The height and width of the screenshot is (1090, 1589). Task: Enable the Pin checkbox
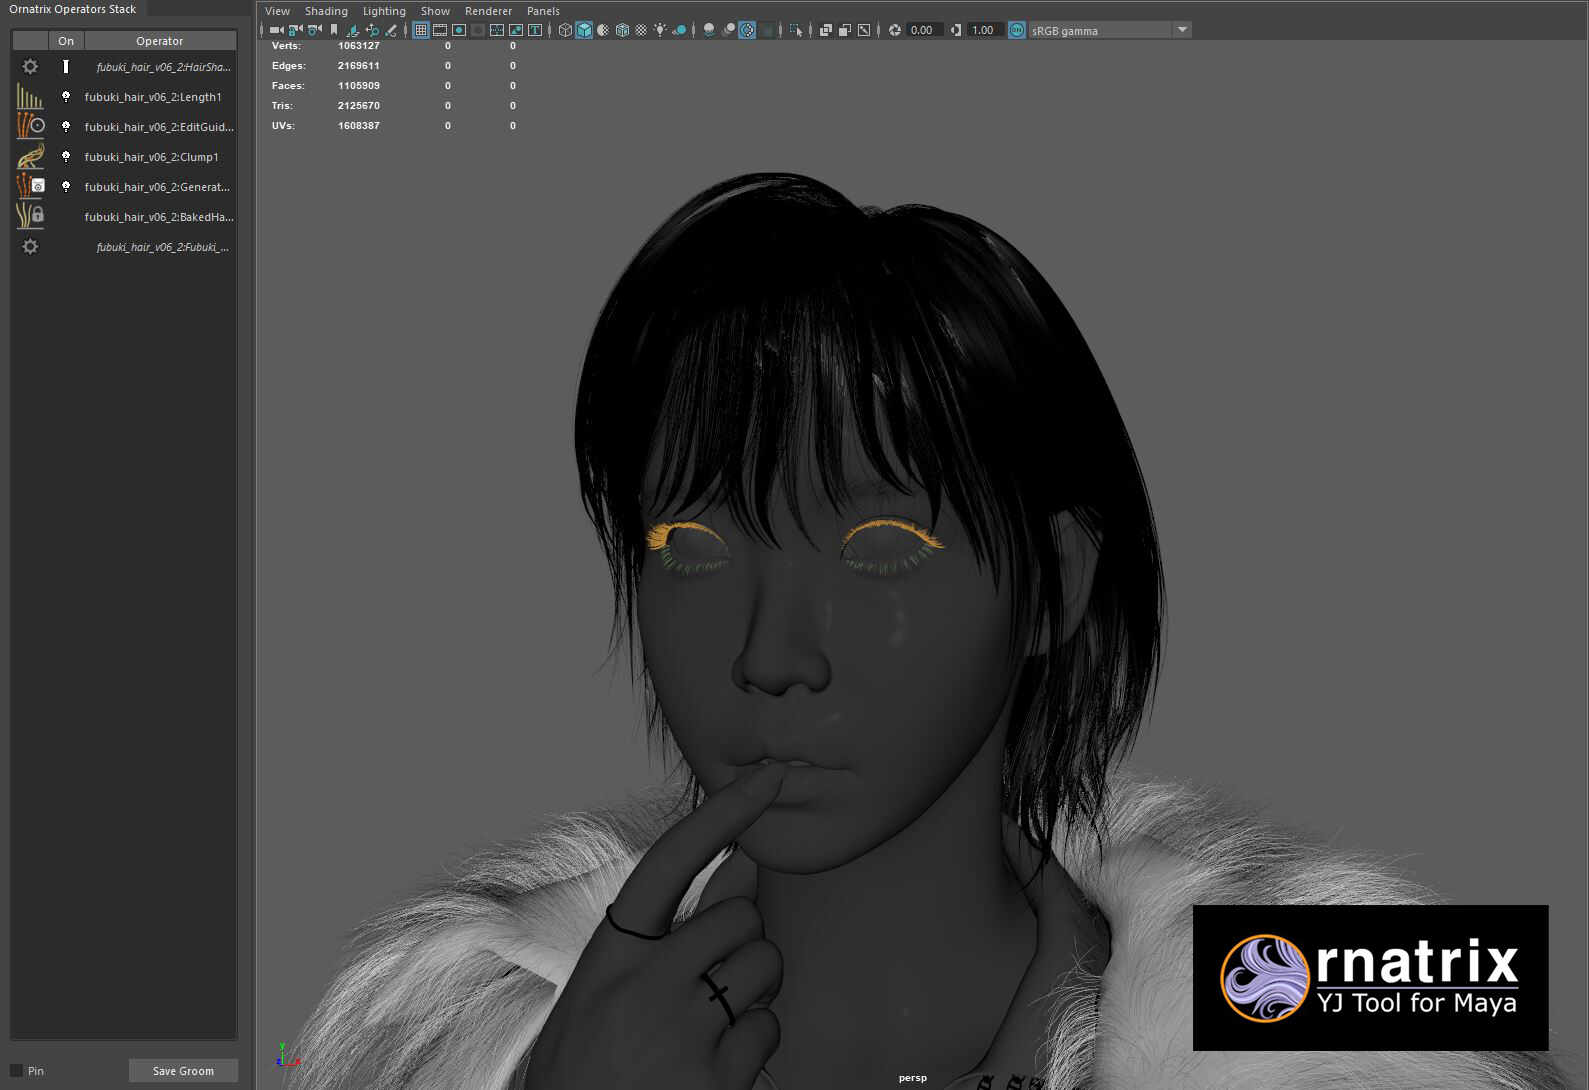click(16, 1070)
